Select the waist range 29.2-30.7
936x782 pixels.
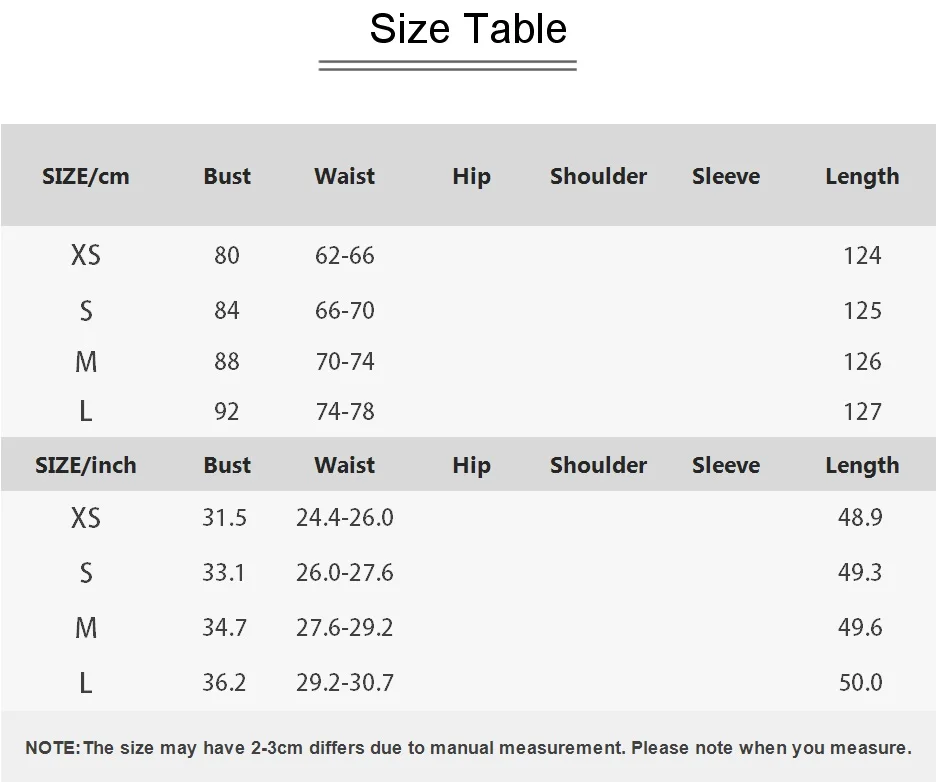point(344,682)
